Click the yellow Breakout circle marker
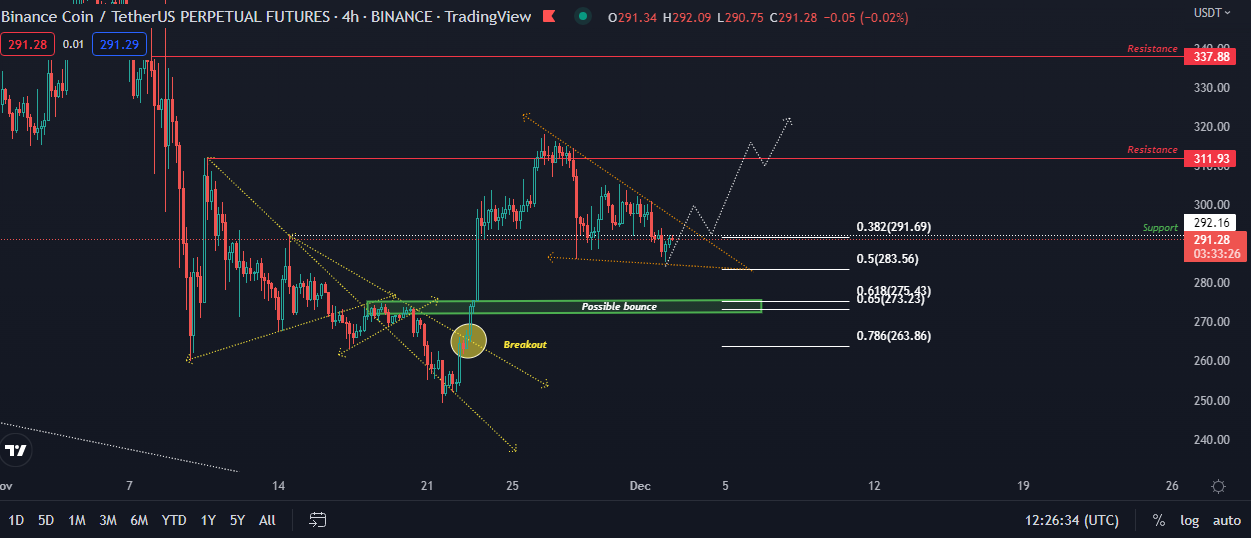 (468, 342)
